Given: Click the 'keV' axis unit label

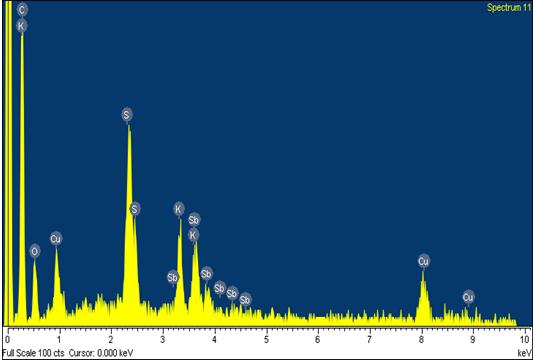Looking at the screenshot, I should point(524,354).
